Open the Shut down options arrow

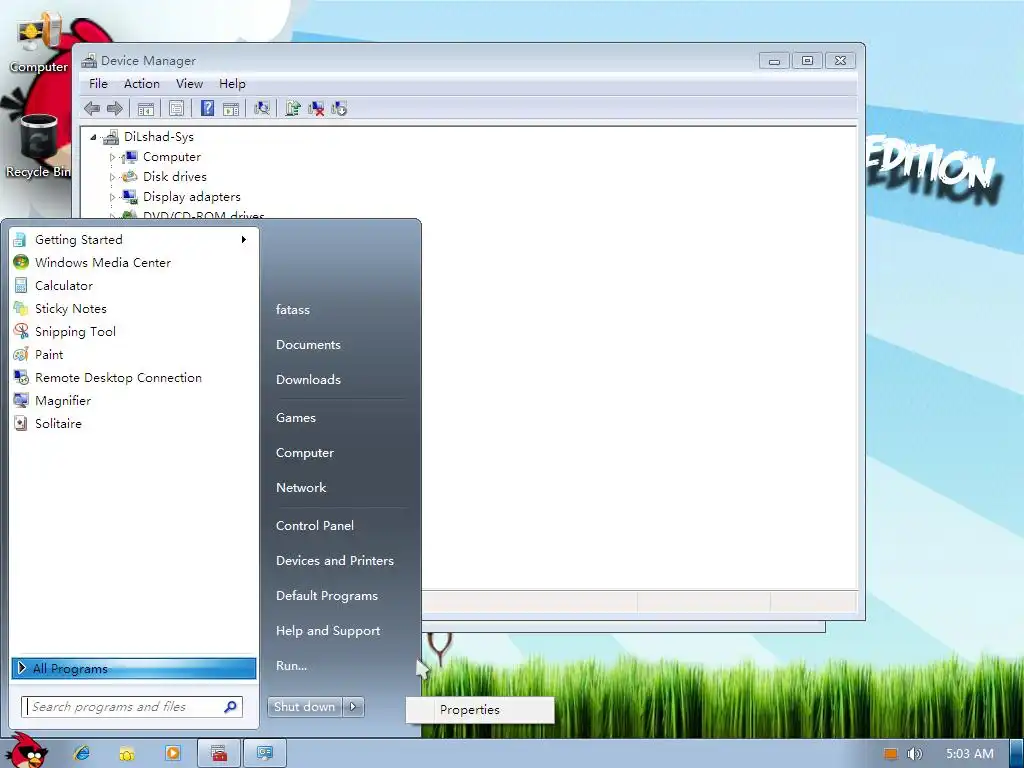point(353,707)
